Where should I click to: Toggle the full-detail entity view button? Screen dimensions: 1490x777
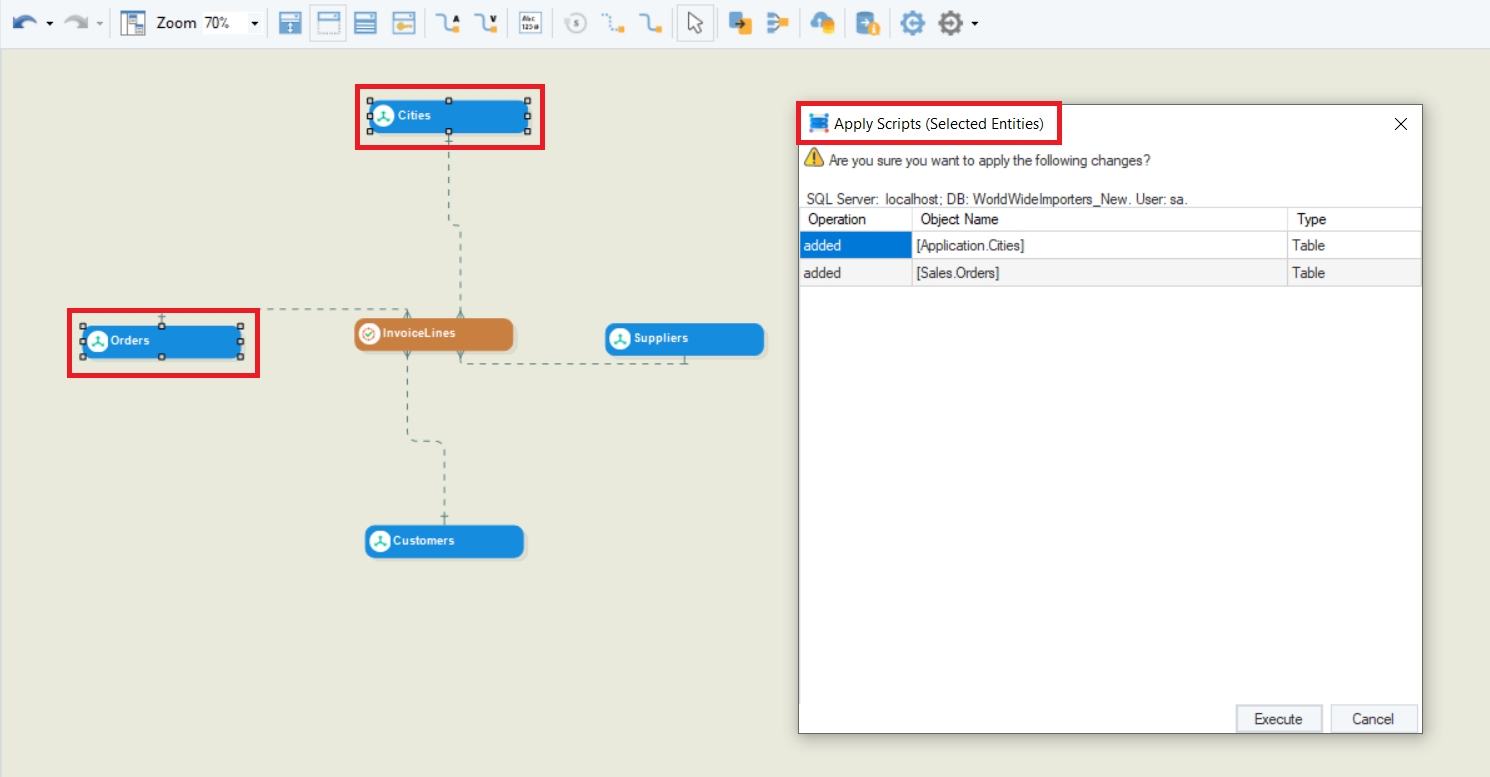(366, 23)
